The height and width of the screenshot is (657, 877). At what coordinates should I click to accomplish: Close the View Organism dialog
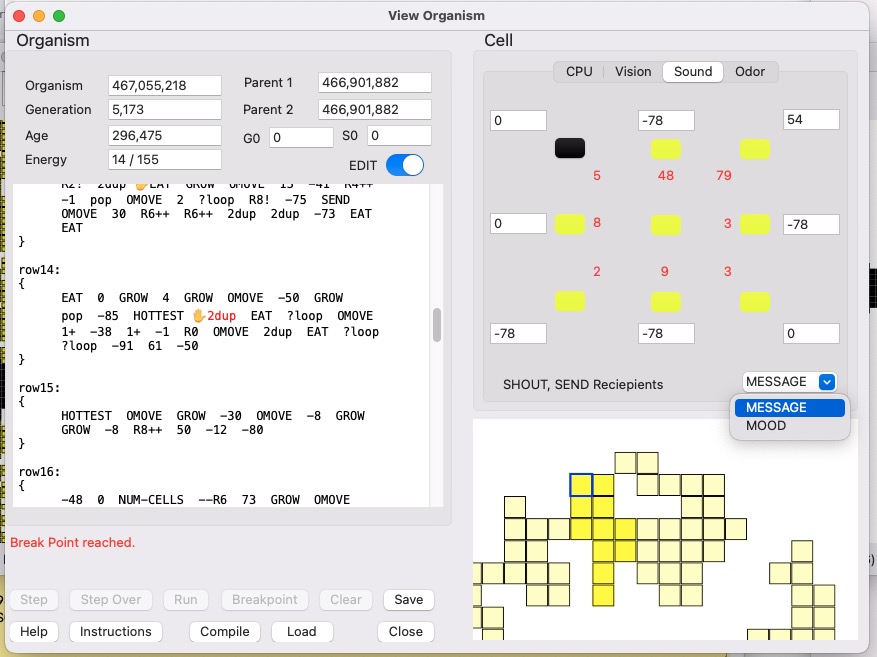406,631
